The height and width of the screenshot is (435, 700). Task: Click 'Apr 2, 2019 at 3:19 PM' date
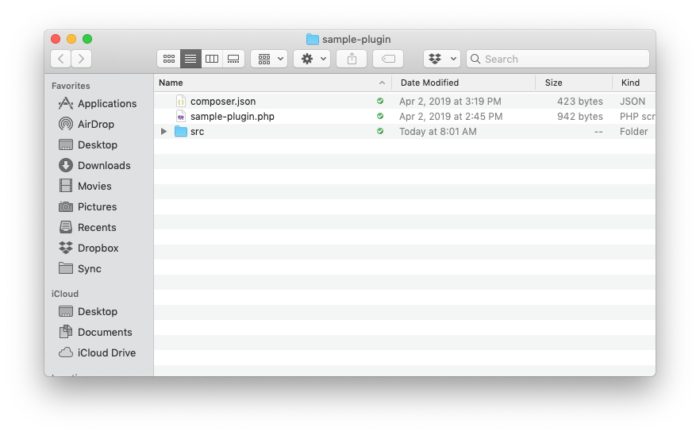point(450,101)
